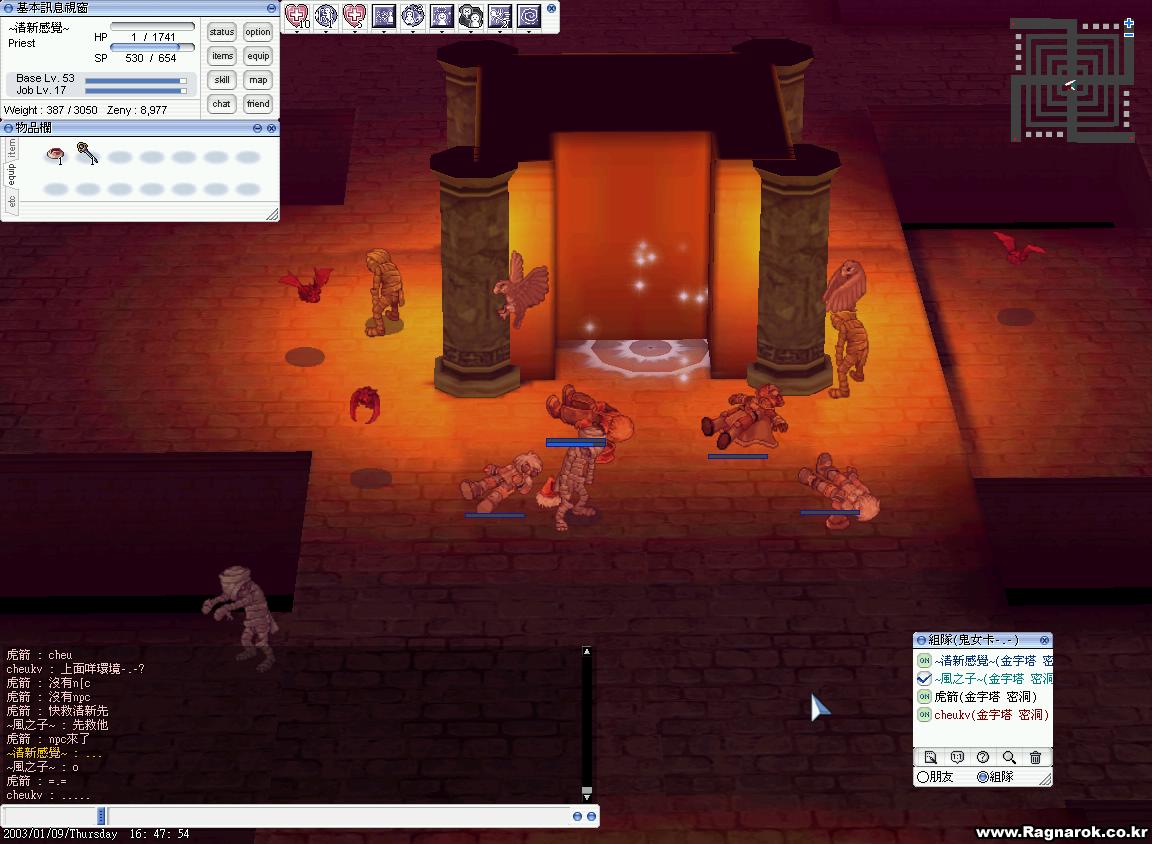Viewport: 1152px width, 844px height.
Task: Cast the second skill icon in hotbar
Action: [325, 15]
